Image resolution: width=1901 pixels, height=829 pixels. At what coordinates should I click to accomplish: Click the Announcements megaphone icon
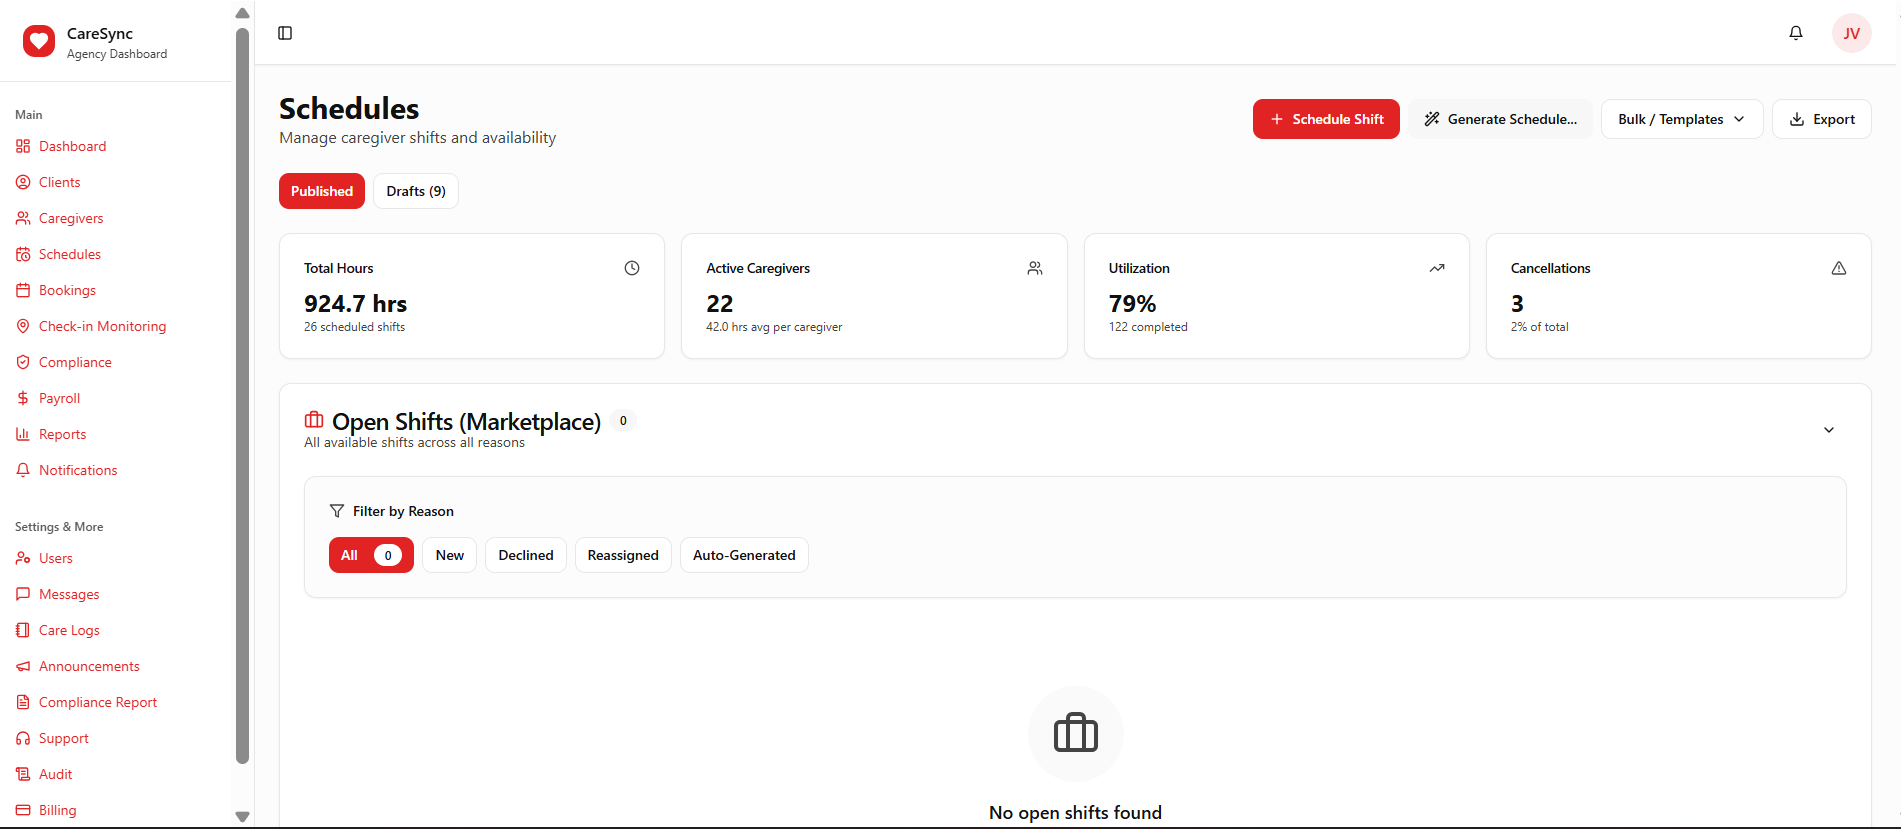coord(23,666)
